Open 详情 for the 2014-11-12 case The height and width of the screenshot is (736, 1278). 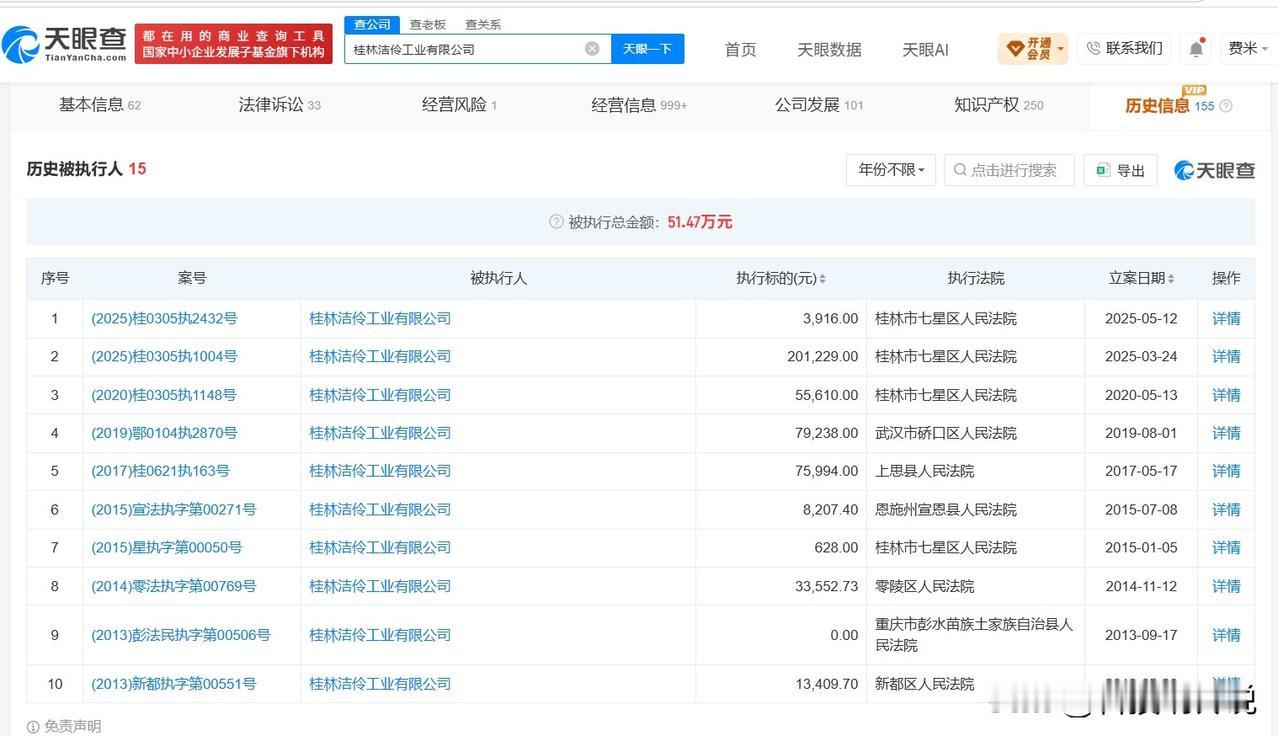click(x=1226, y=586)
